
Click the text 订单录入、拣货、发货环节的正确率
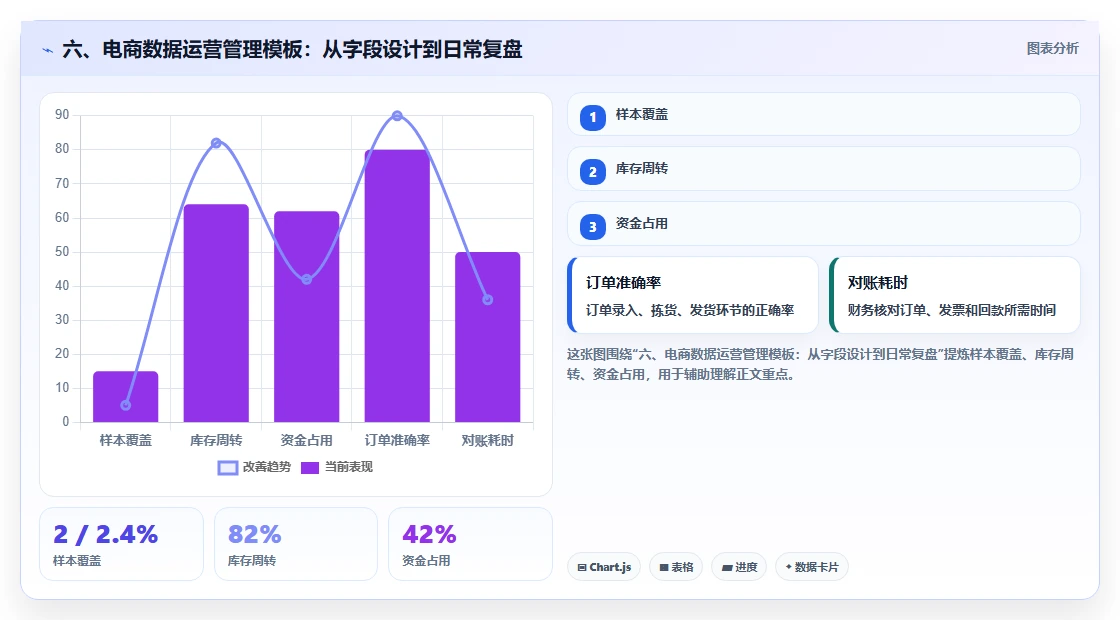point(690,310)
